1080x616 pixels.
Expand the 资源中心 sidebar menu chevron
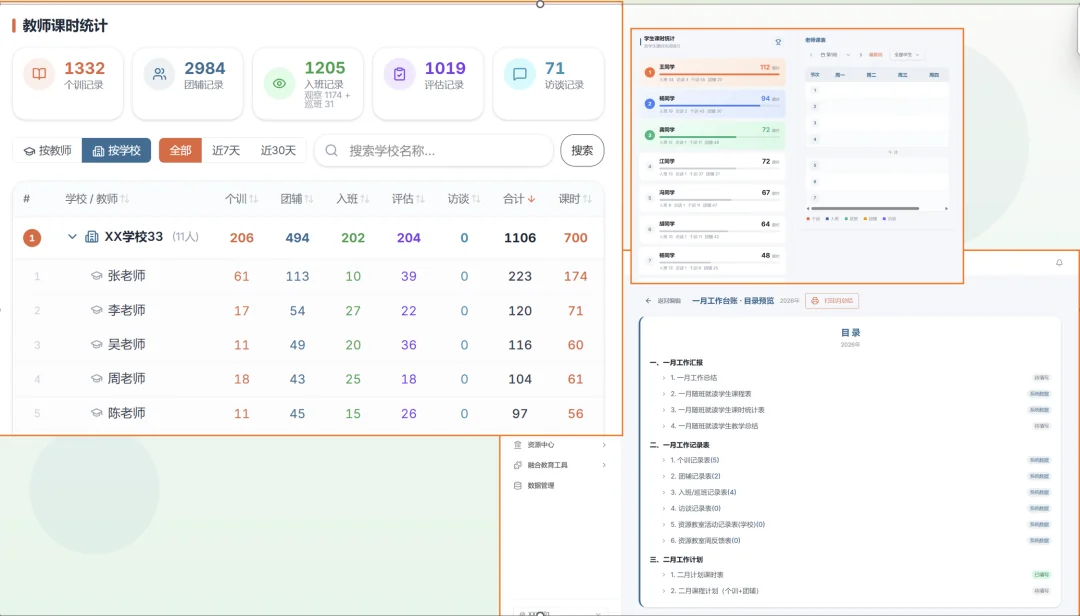point(604,445)
